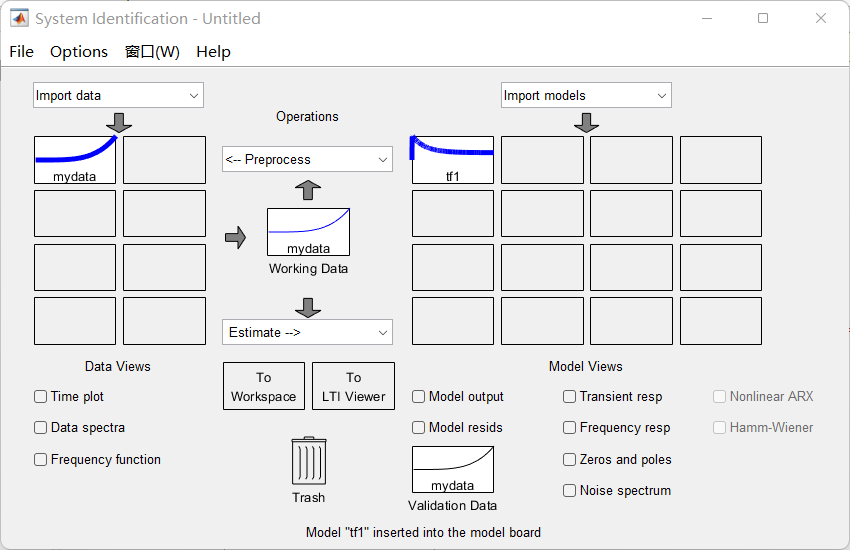Image resolution: width=850 pixels, height=550 pixels.
Task: Click the To Workspace button
Action: point(264,386)
